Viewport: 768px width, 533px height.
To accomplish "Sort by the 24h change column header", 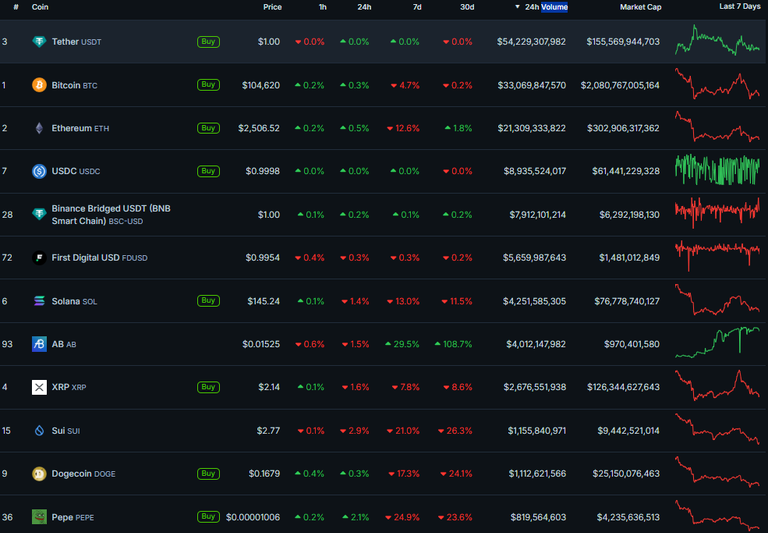I will (364, 7).
